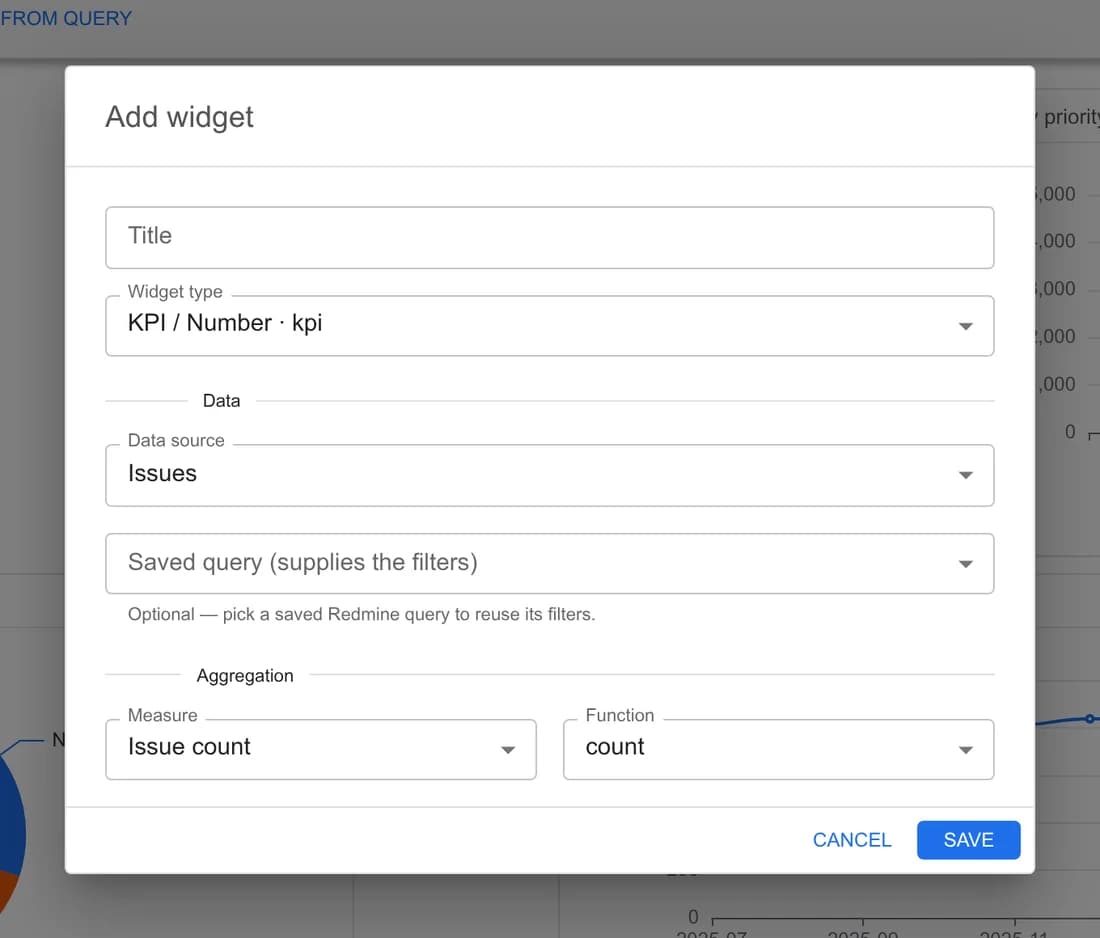
Task: Click the Title input field
Action: click(x=549, y=237)
